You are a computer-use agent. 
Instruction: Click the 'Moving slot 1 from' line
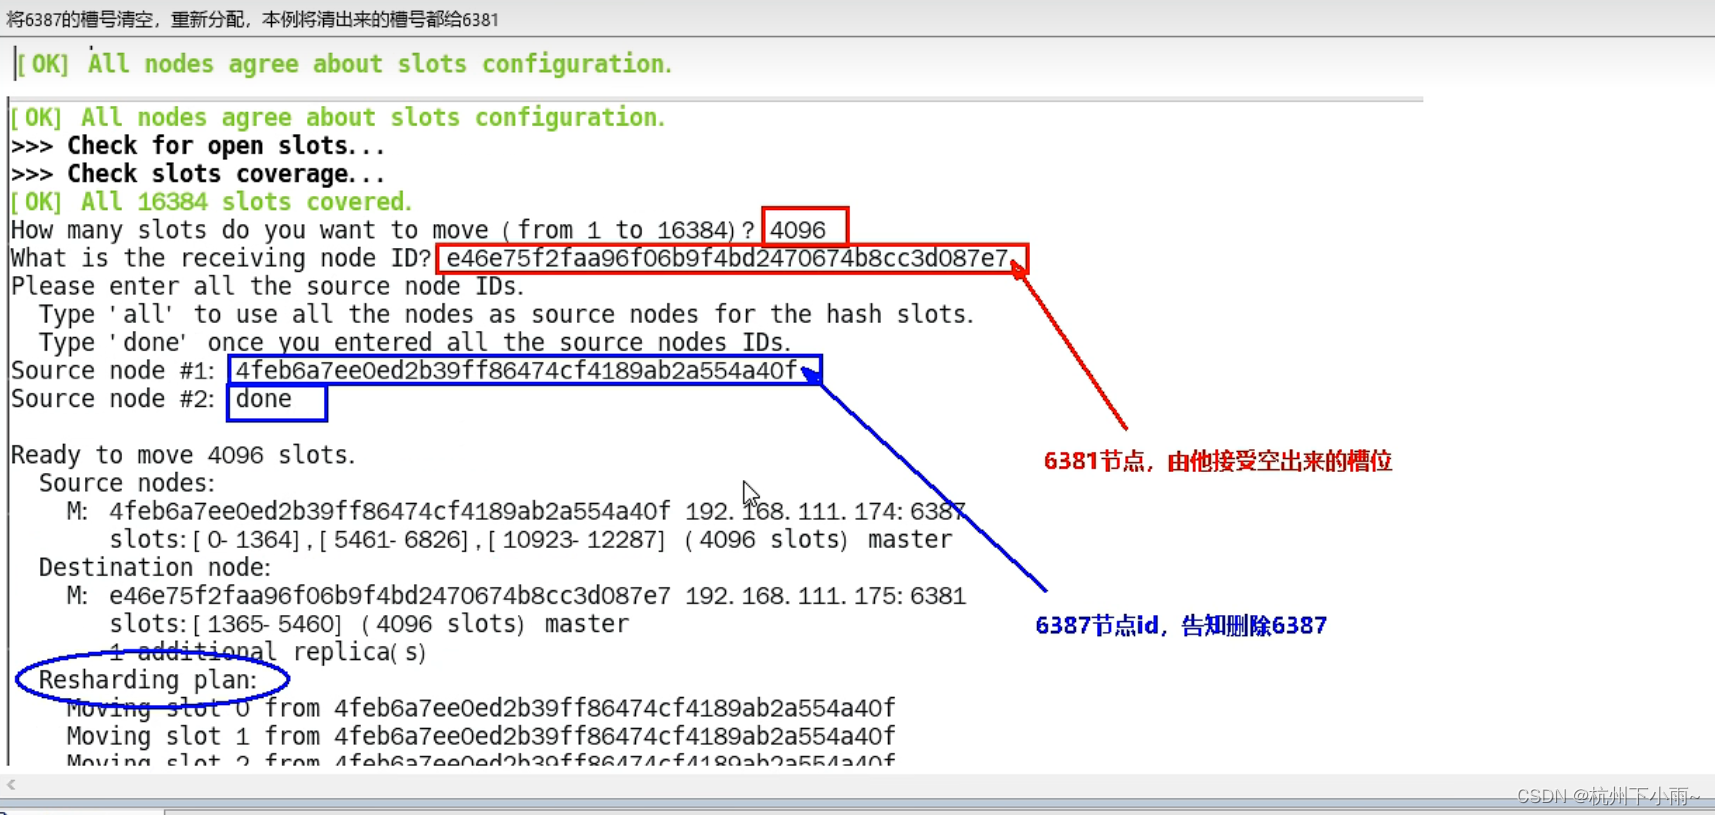481,736
